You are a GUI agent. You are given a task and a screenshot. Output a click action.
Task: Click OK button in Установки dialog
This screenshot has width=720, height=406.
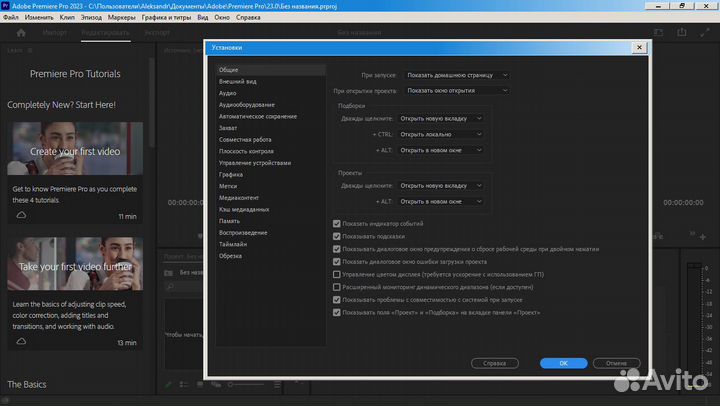point(563,363)
